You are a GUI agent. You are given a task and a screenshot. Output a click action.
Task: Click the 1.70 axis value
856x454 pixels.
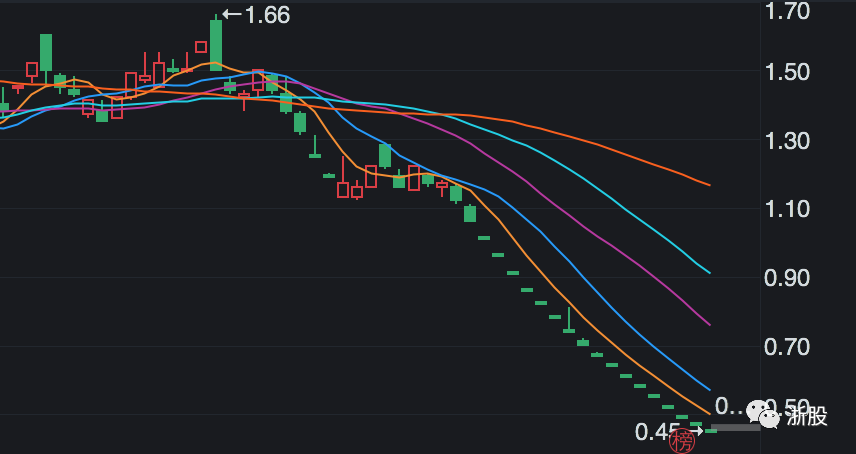pos(787,11)
